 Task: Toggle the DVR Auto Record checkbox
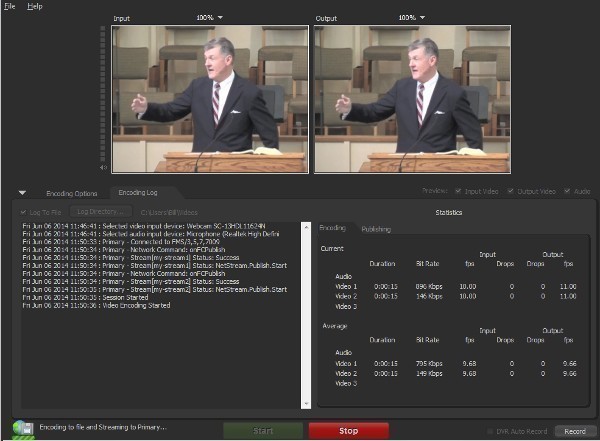490,431
